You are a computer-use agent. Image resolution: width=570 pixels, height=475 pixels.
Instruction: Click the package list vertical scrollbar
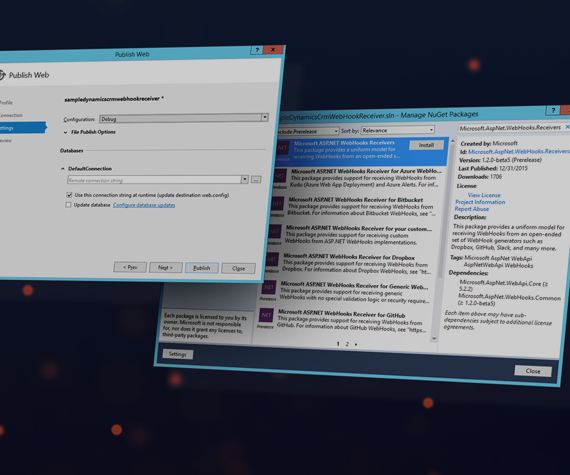pos(445,240)
